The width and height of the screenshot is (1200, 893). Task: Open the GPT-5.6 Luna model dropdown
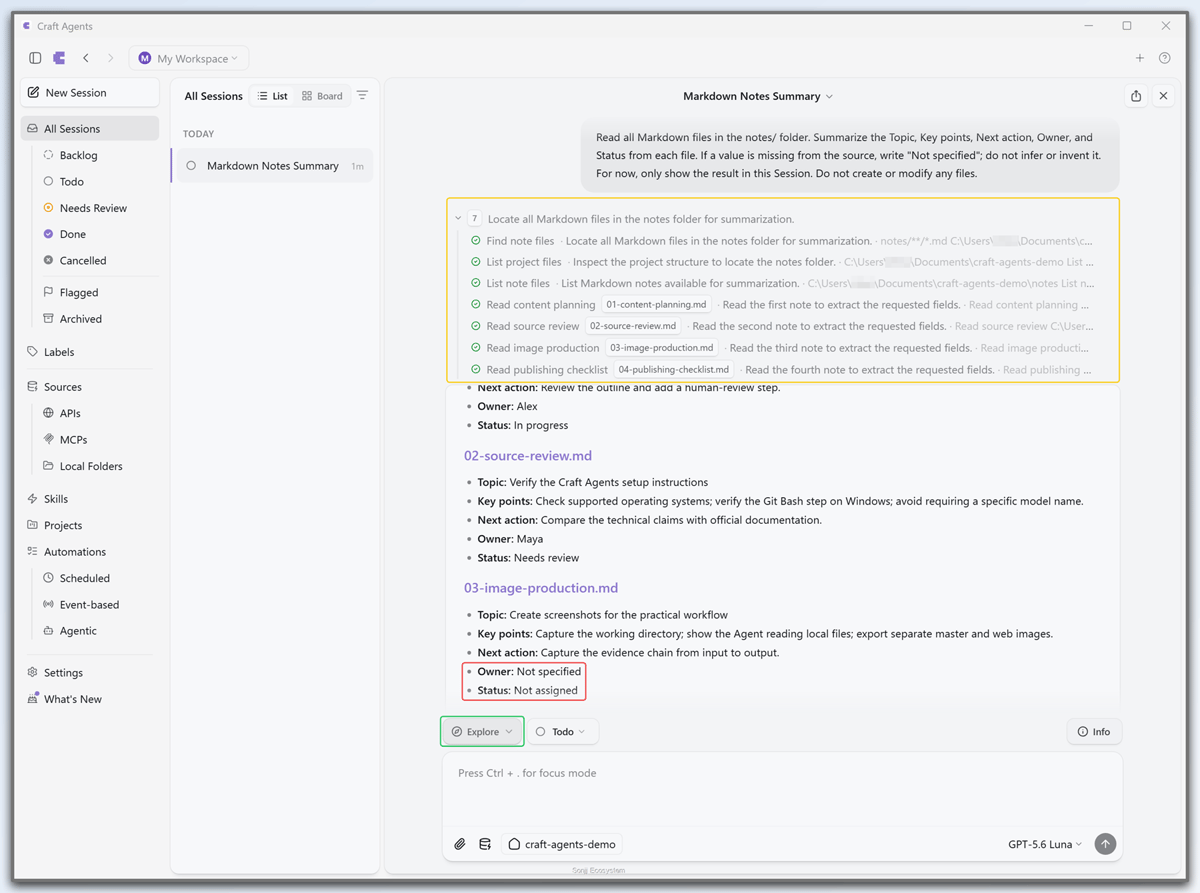point(1045,844)
